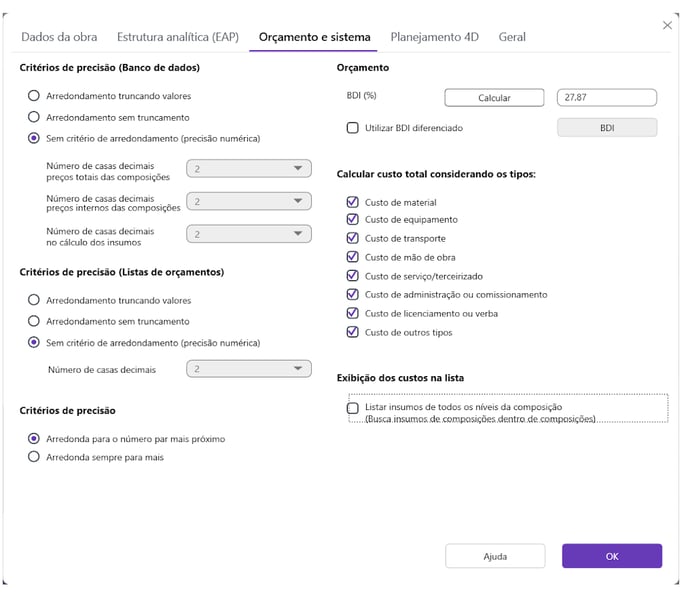The height and width of the screenshot is (594, 688).
Task: Toggle Custo de licenciamento ou verba checkbox
Action: coord(352,313)
